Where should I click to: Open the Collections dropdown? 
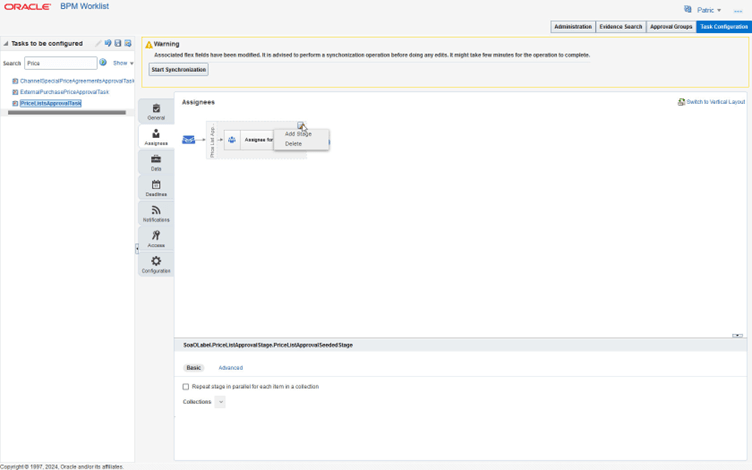(x=220, y=402)
